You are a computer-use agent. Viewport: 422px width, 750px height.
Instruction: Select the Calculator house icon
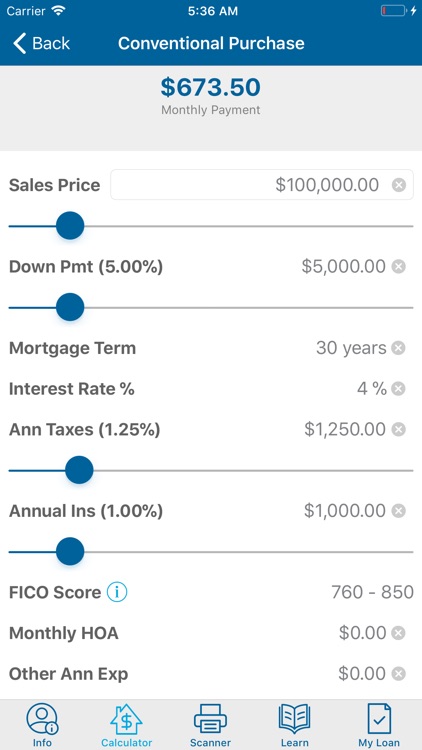[x=126, y=719]
